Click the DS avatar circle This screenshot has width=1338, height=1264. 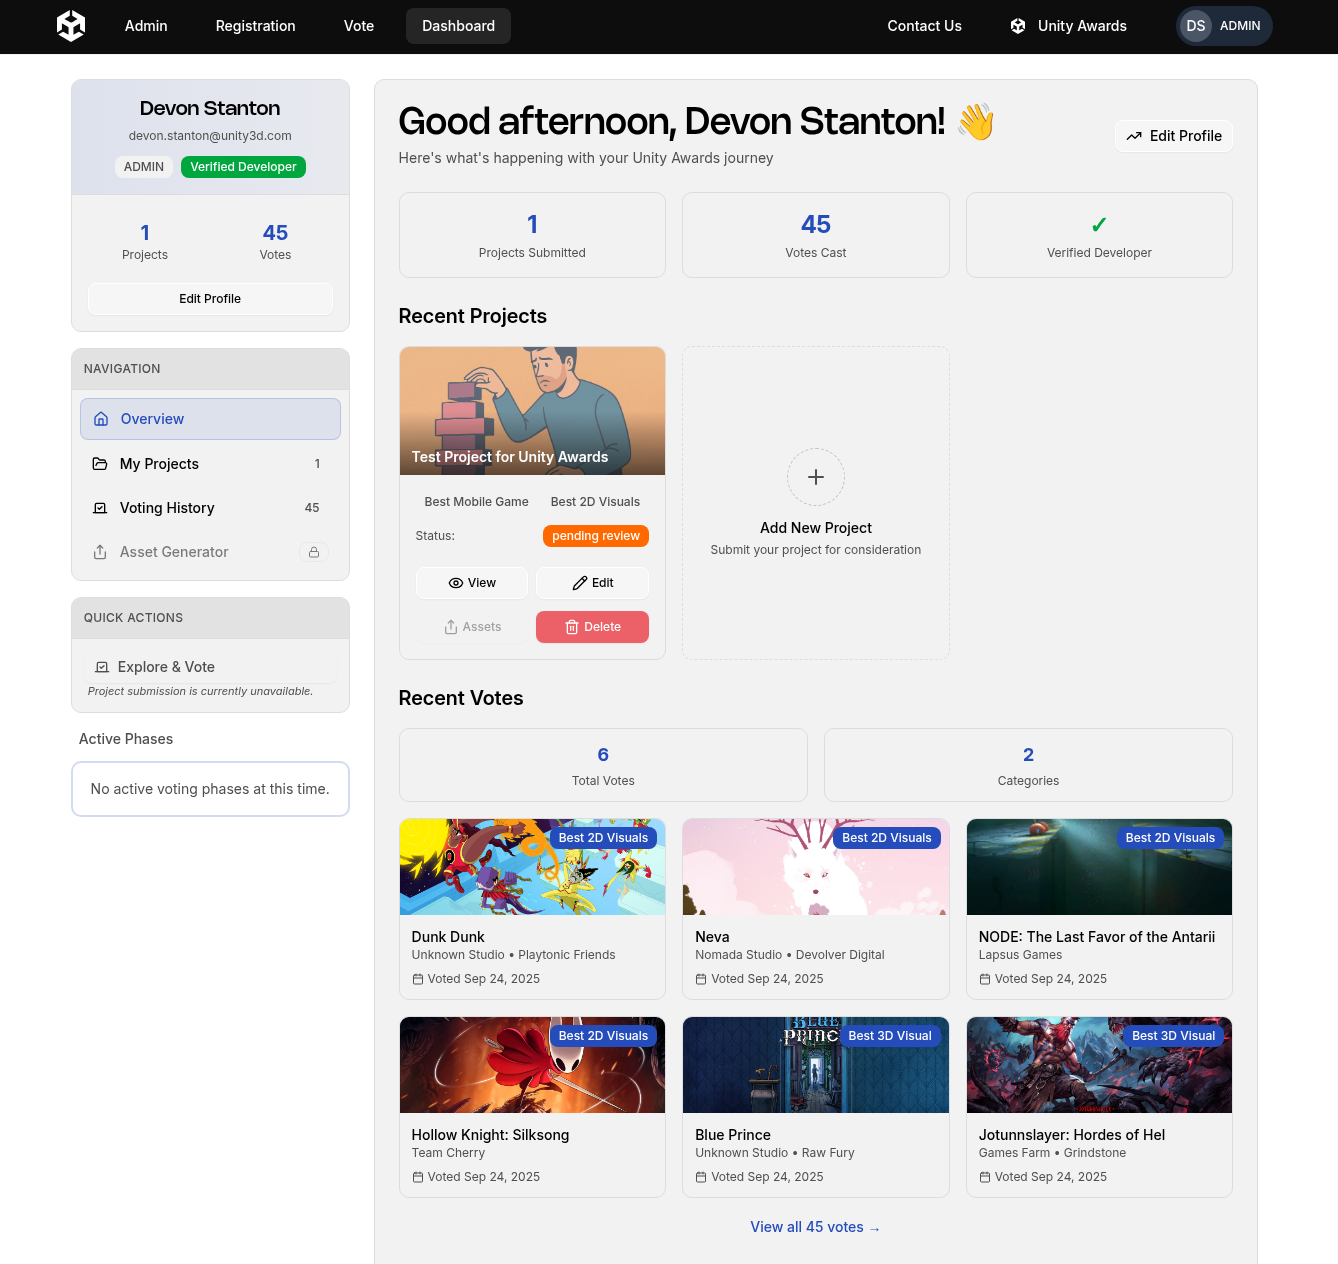point(1195,26)
